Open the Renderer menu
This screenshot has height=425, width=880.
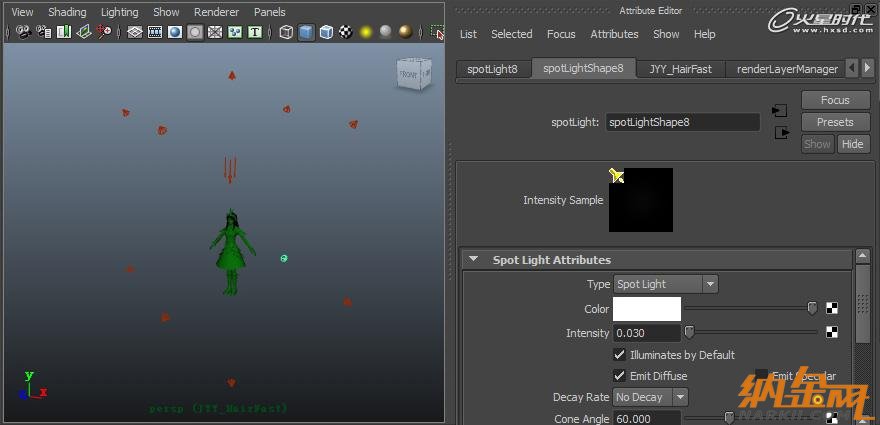click(x=217, y=12)
